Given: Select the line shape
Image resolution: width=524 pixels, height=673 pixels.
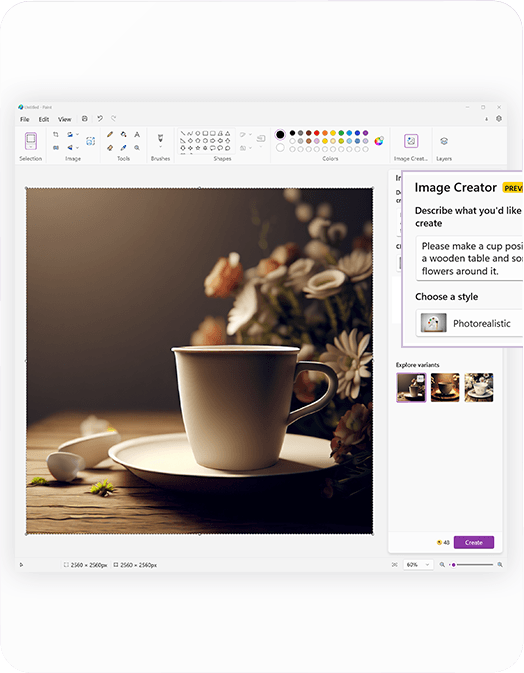Looking at the screenshot, I should [x=183, y=133].
